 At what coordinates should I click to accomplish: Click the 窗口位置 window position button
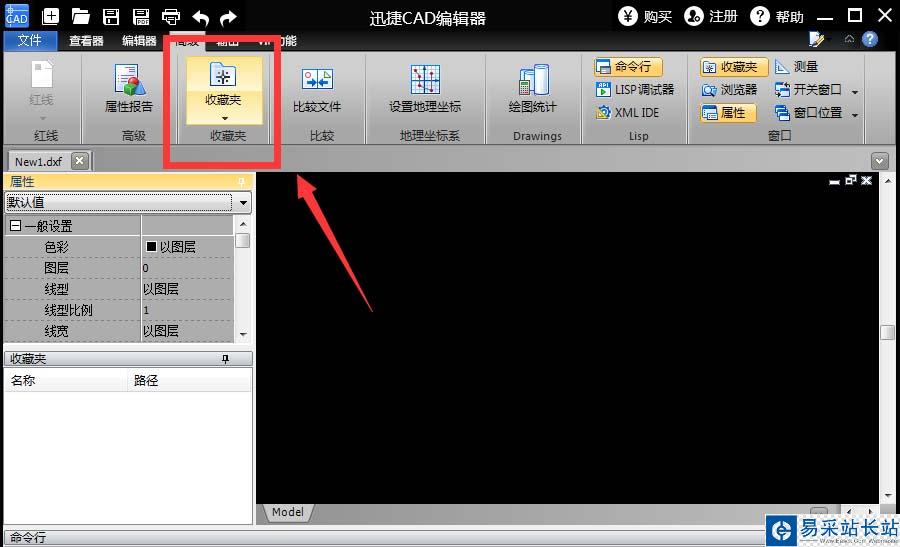pos(808,112)
